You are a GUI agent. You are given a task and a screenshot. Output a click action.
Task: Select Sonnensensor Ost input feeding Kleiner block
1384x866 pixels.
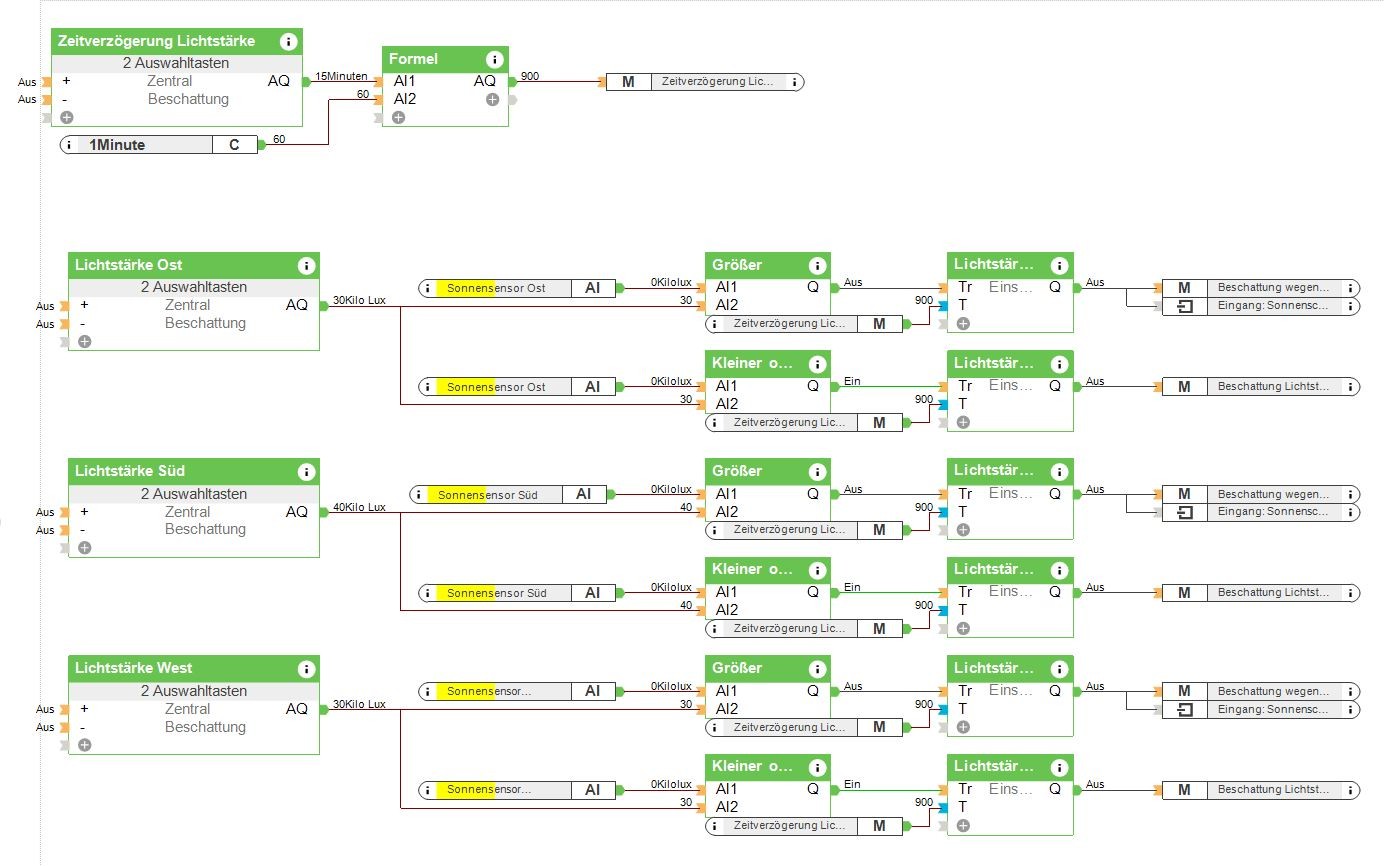click(516, 387)
